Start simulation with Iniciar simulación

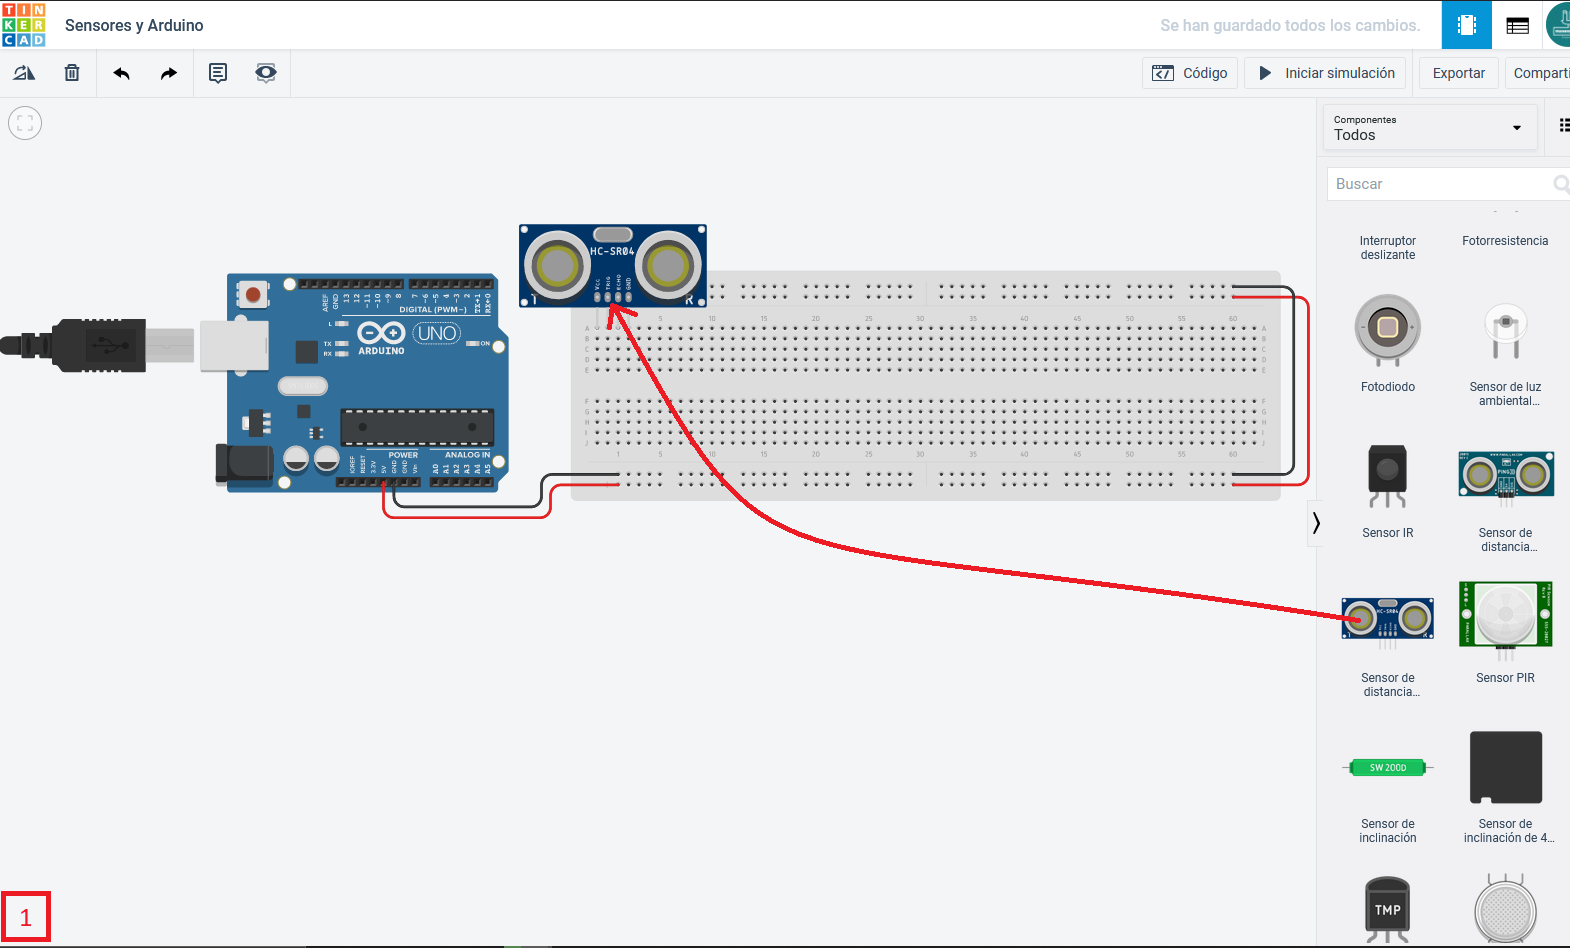pos(1326,73)
